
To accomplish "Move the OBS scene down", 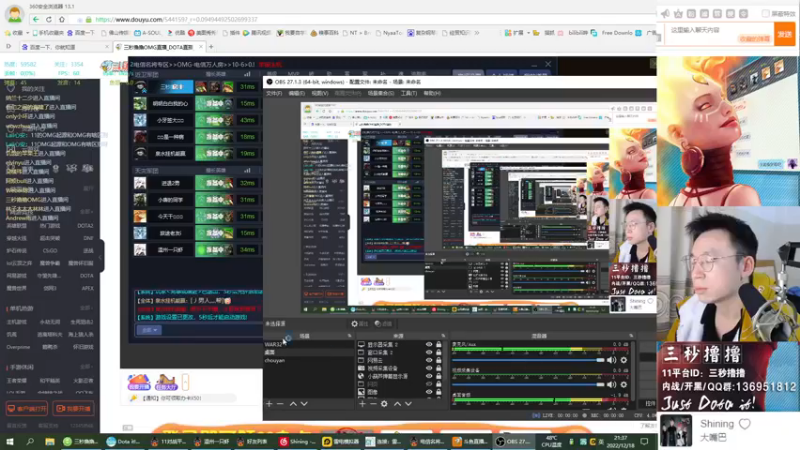I will click(304, 404).
